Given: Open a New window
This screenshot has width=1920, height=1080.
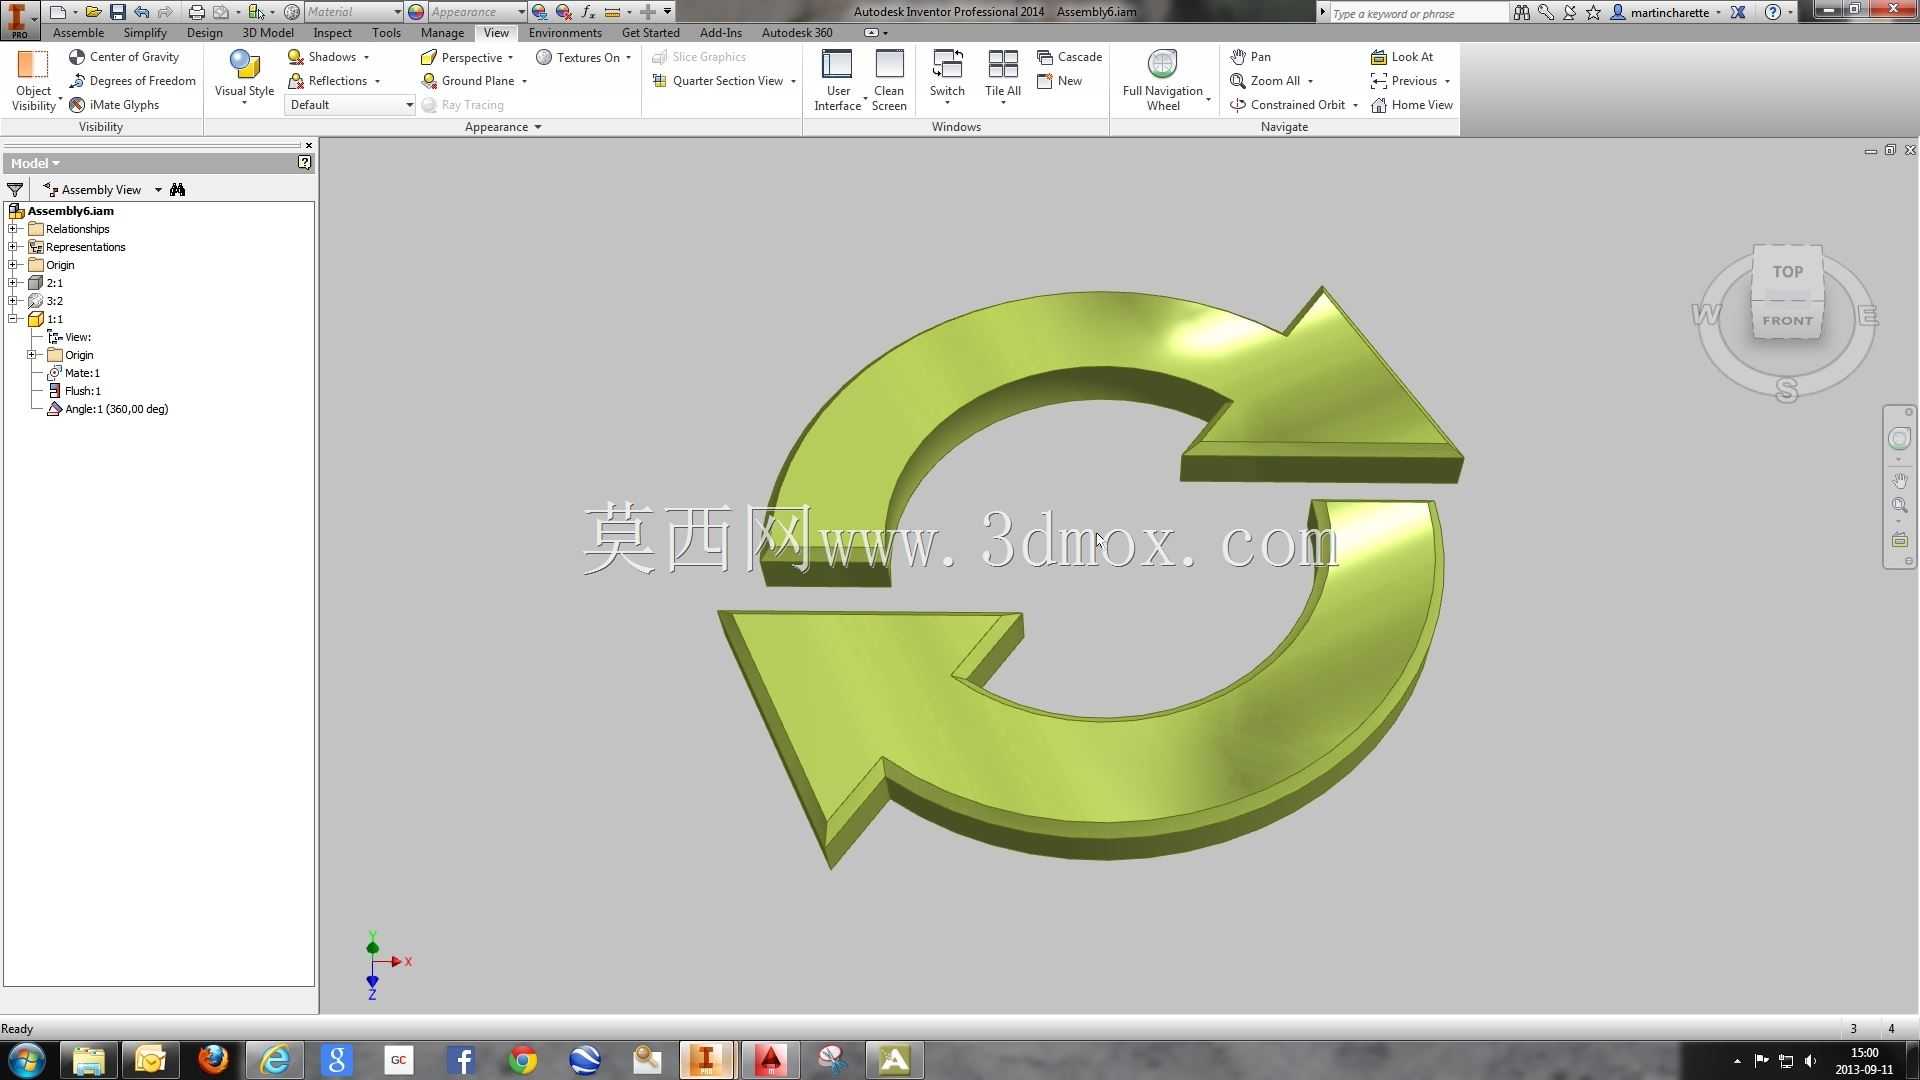Looking at the screenshot, I should 1059,81.
